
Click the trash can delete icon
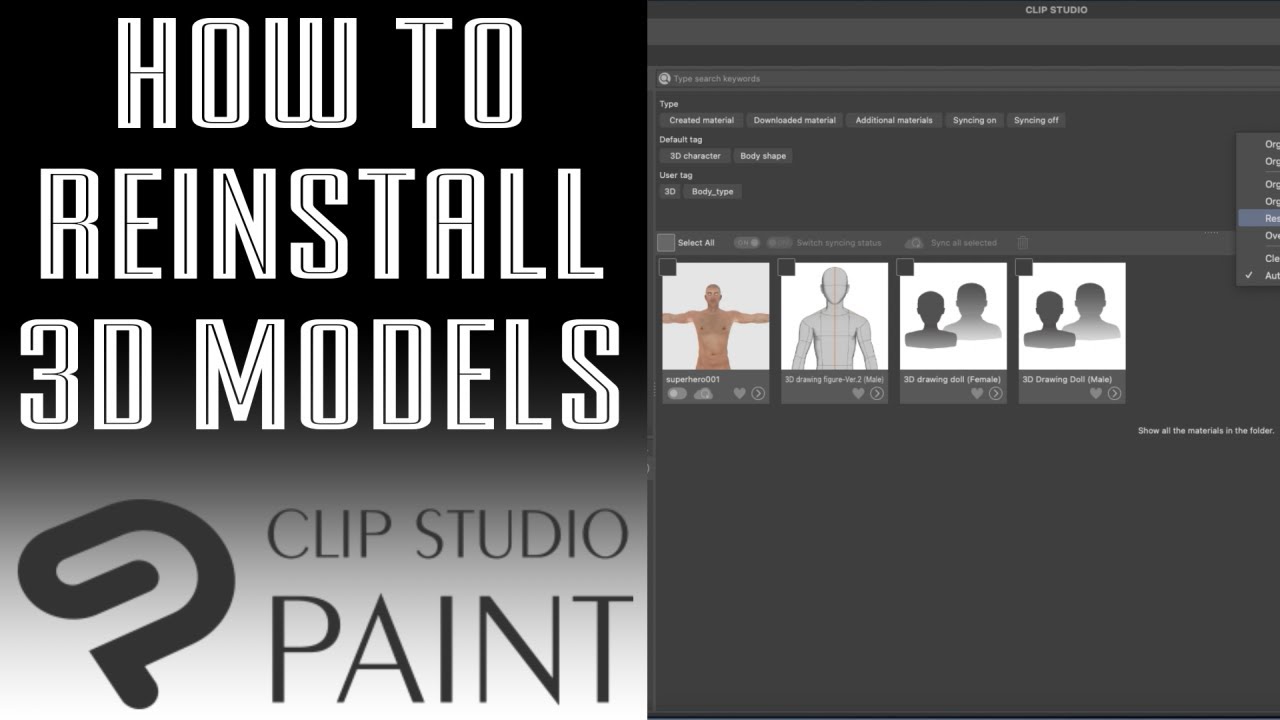coord(1022,243)
